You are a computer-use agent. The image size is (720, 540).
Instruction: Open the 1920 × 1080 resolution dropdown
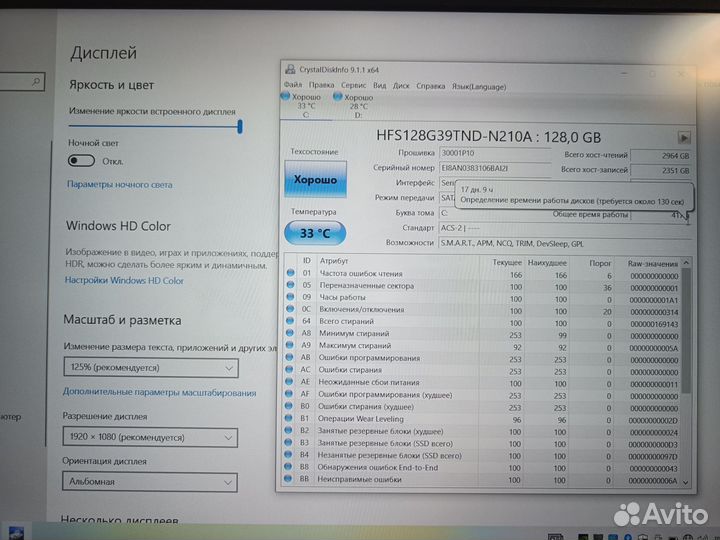[x=150, y=437]
